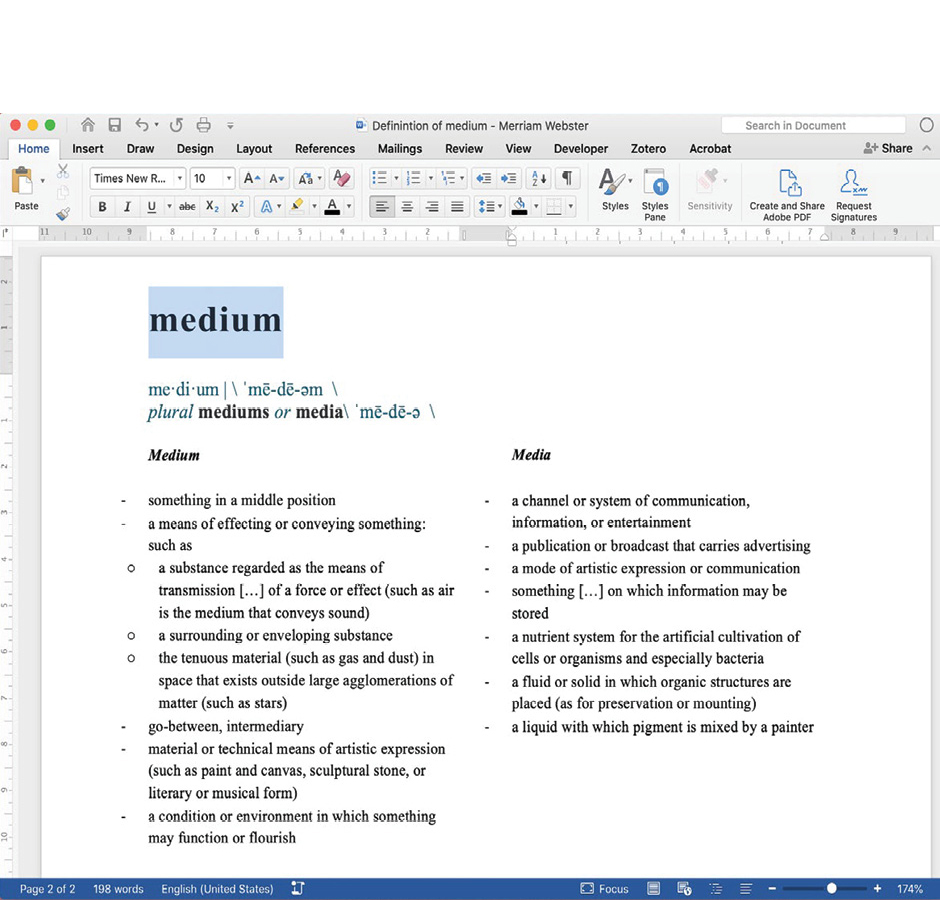This screenshot has width=940, height=900.
Task: Click the Format Painter brush icon
Action: click(63, 213)
